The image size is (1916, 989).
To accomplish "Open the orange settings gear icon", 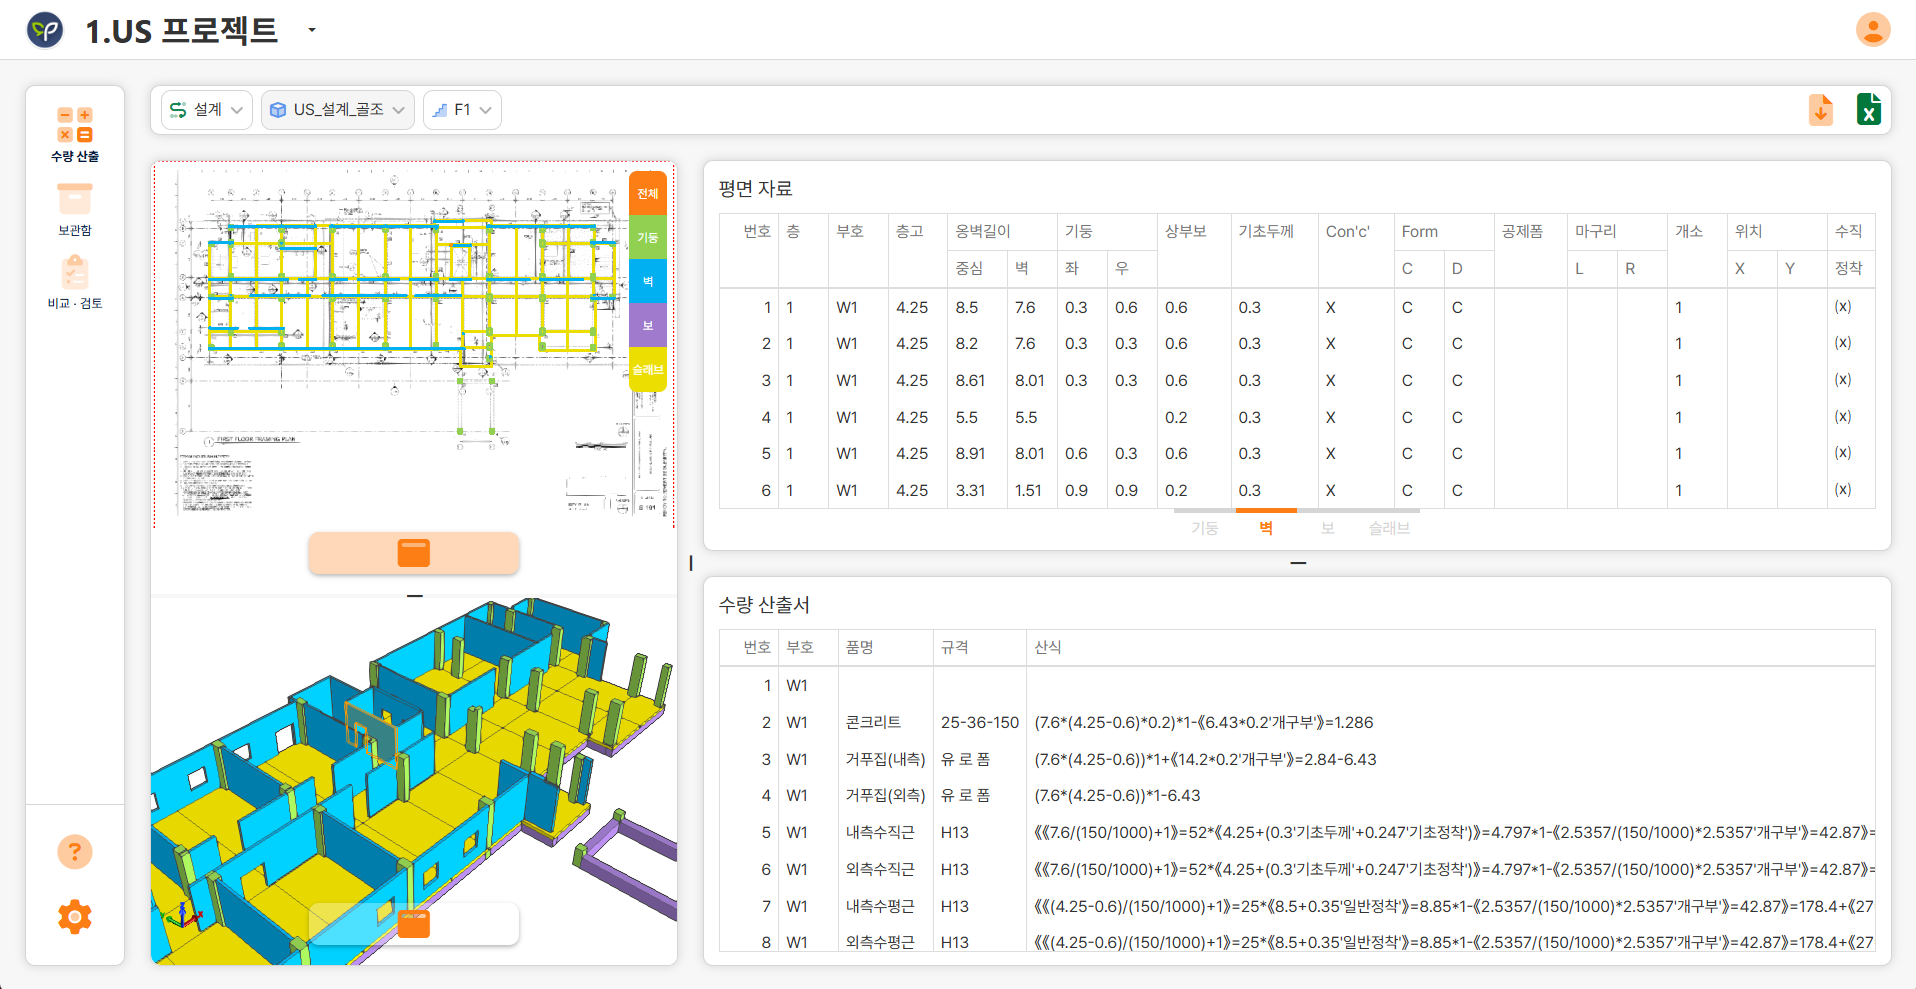I will pyautogui.click(x=75, y=916).
